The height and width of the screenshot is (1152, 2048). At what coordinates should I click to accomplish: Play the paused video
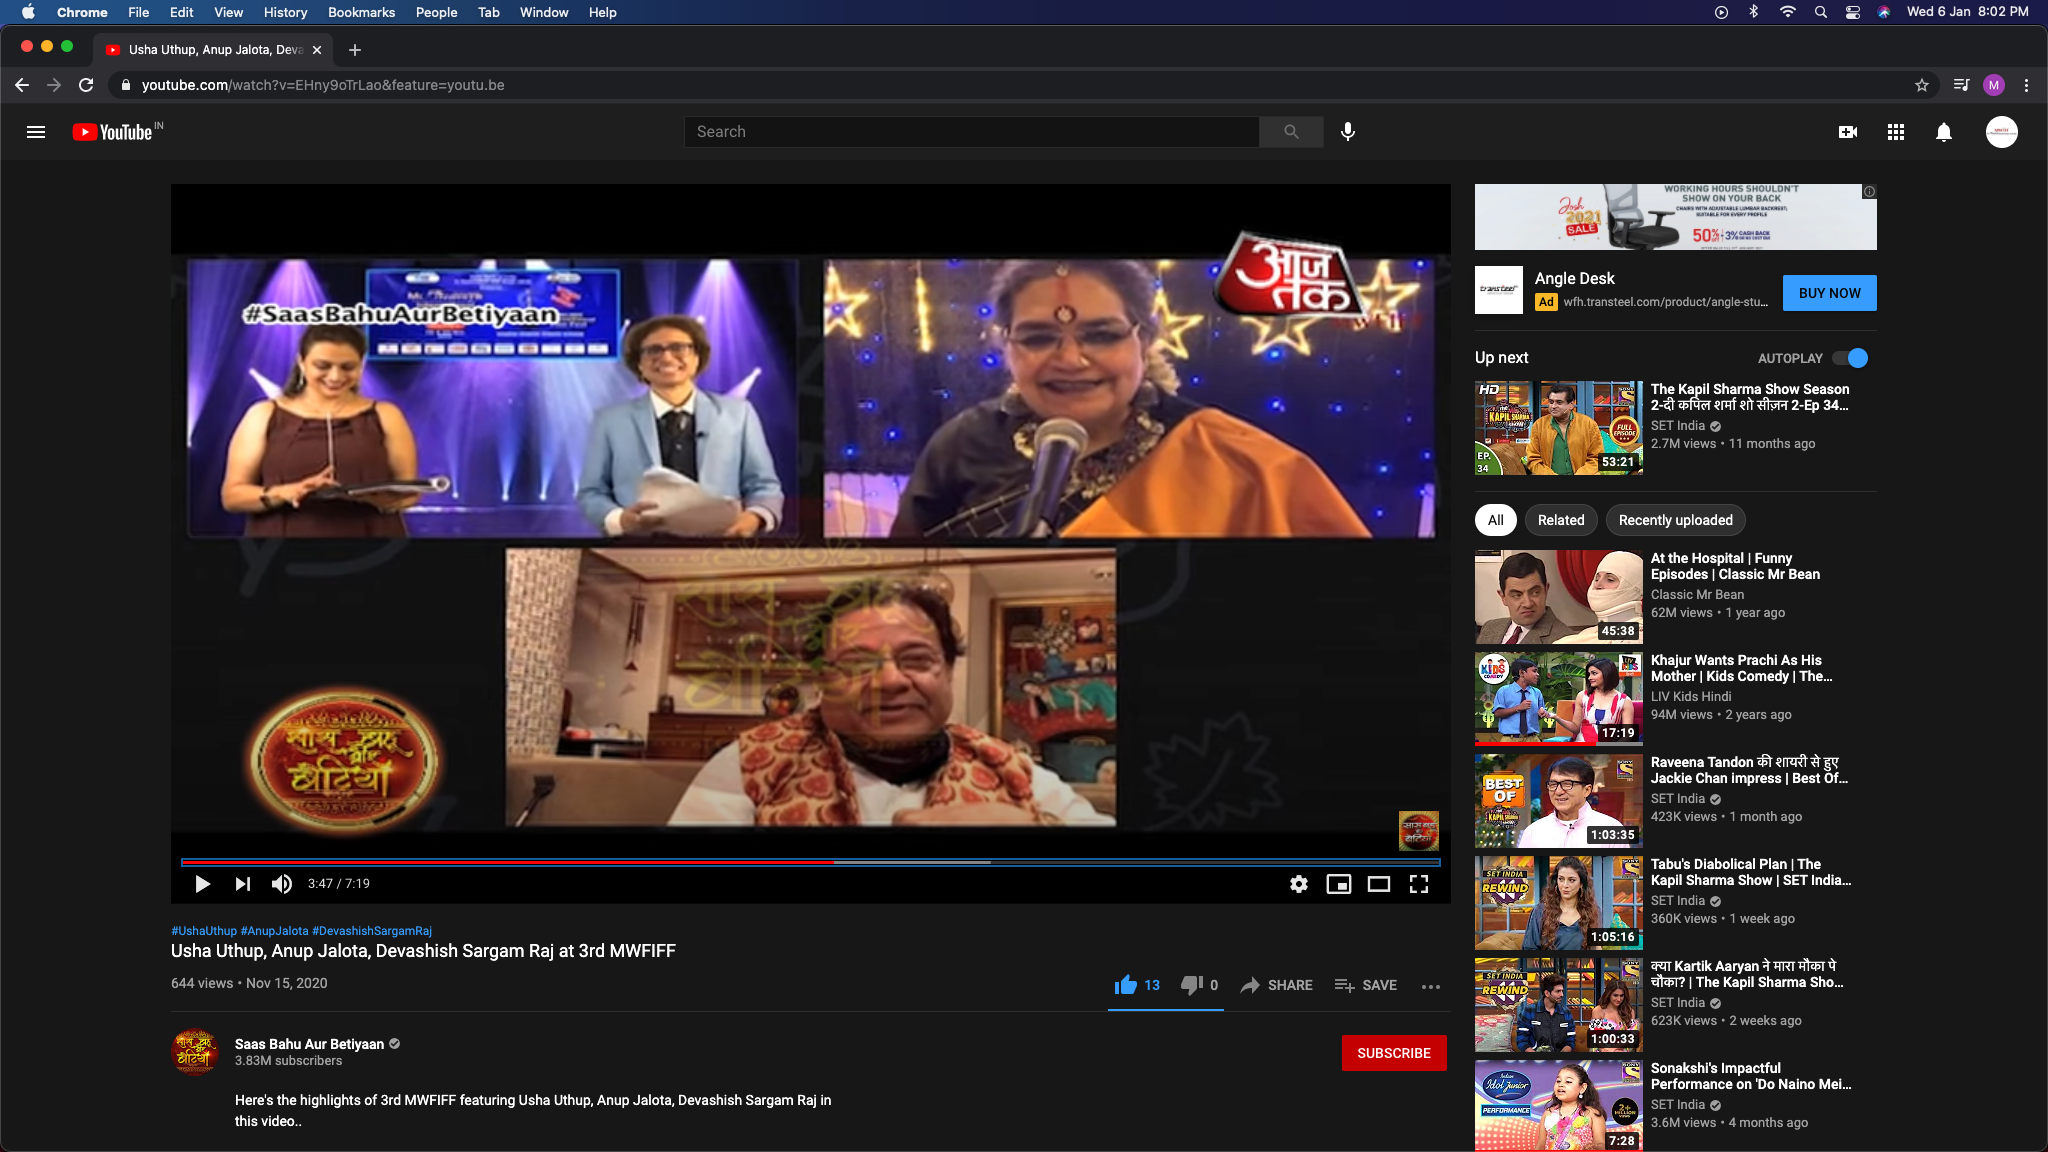tap(202, 884)
